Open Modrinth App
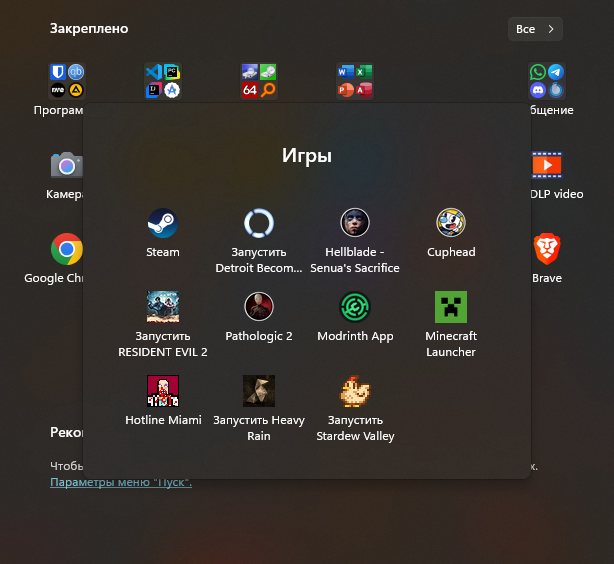The image size is (614, 564). [x=355, y=307]
